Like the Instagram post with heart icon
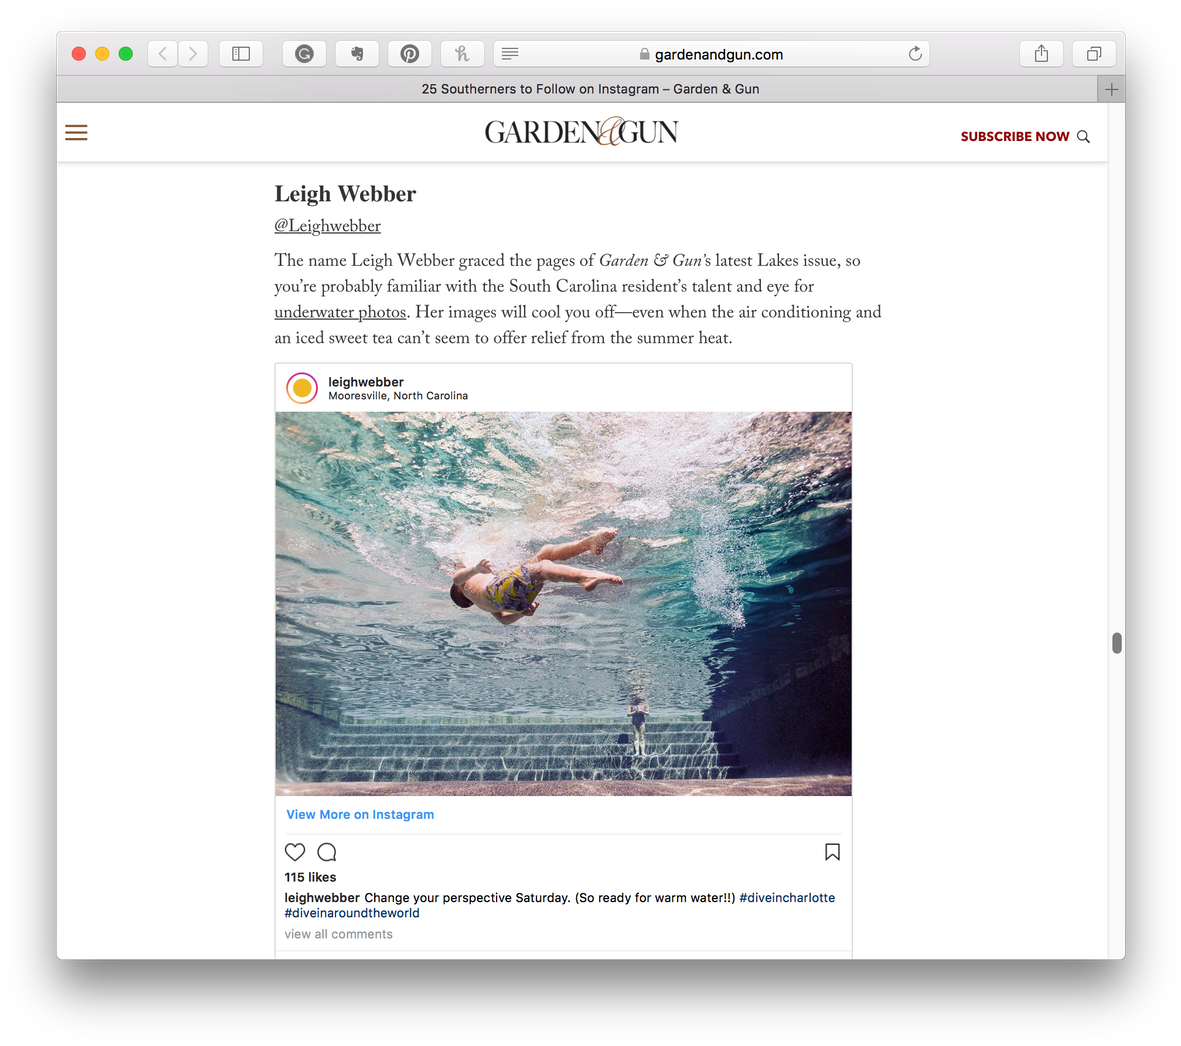The width and height of the screenshot is (1181, 1046). click(x=295, y=852)
